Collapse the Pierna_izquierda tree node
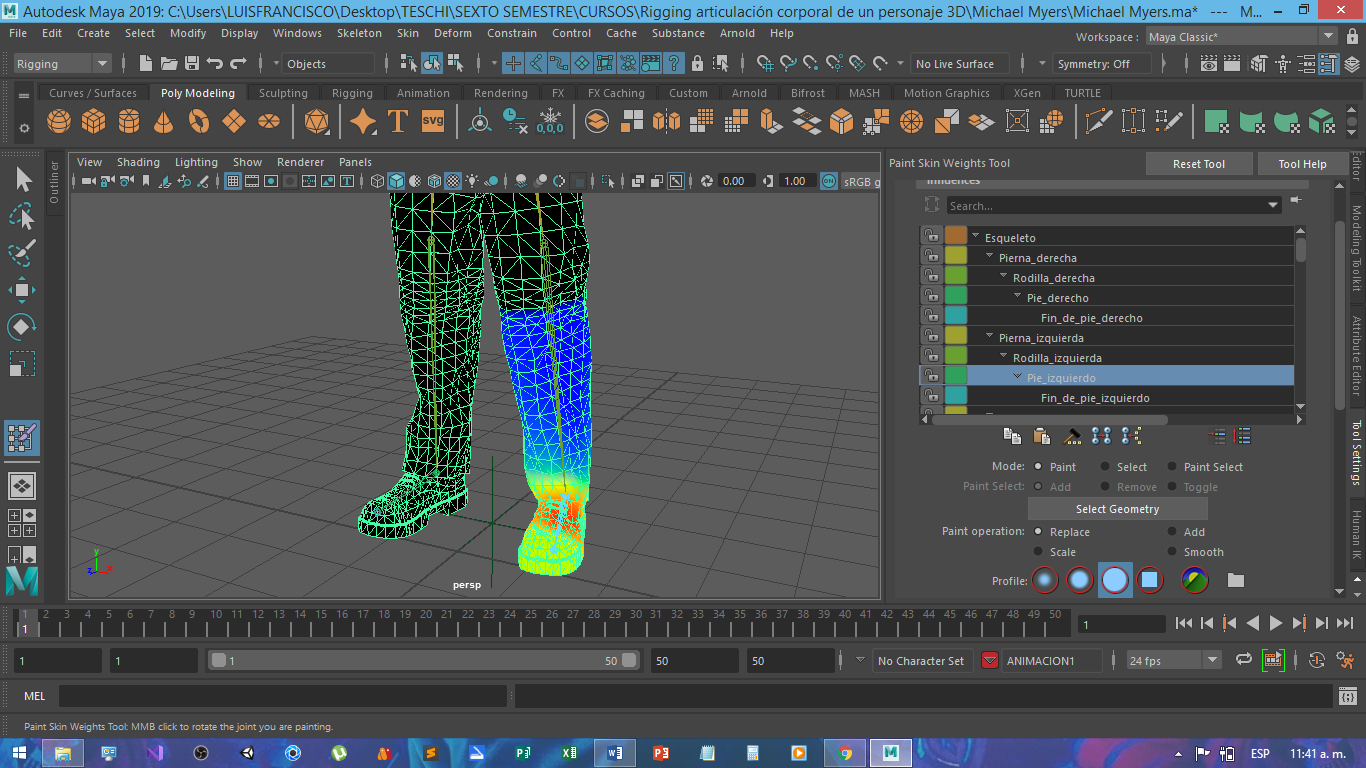This screenshot has width=1366, height=768. pos(989,337)
